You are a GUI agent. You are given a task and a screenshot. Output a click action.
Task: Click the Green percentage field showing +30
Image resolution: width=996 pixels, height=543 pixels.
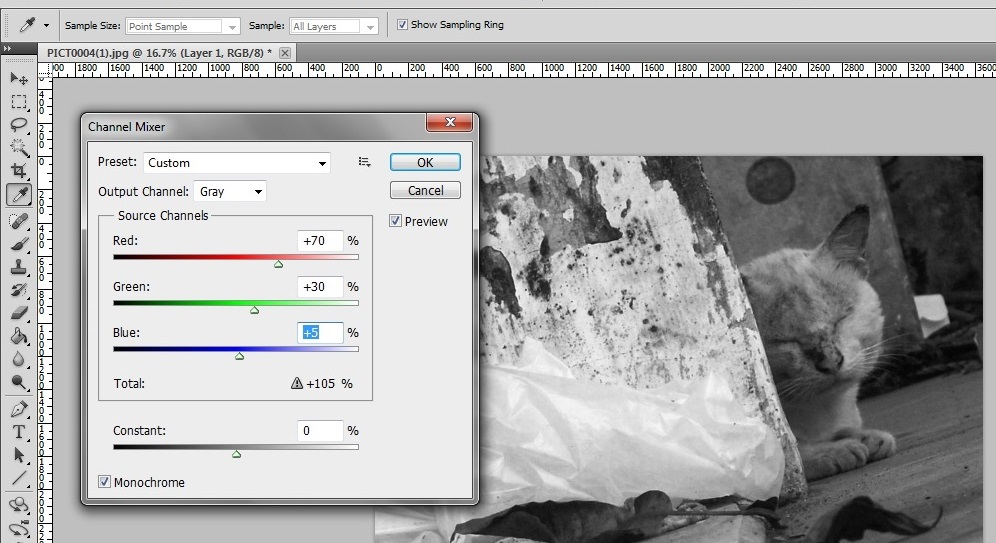point(320,286)
